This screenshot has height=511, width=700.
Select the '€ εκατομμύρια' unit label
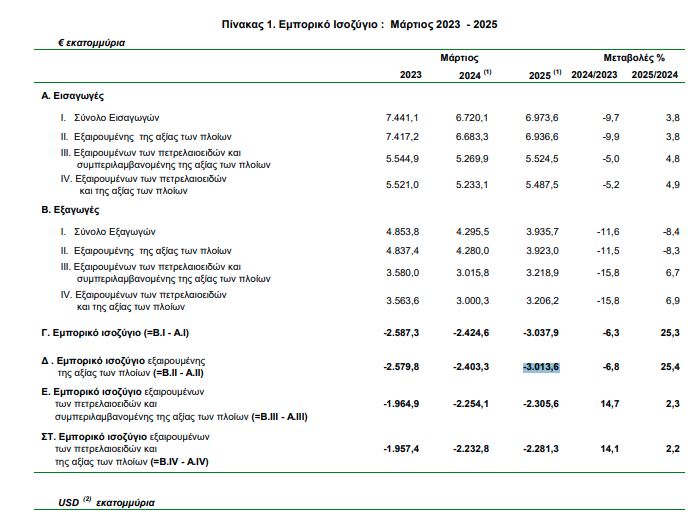tap(93, 43)
